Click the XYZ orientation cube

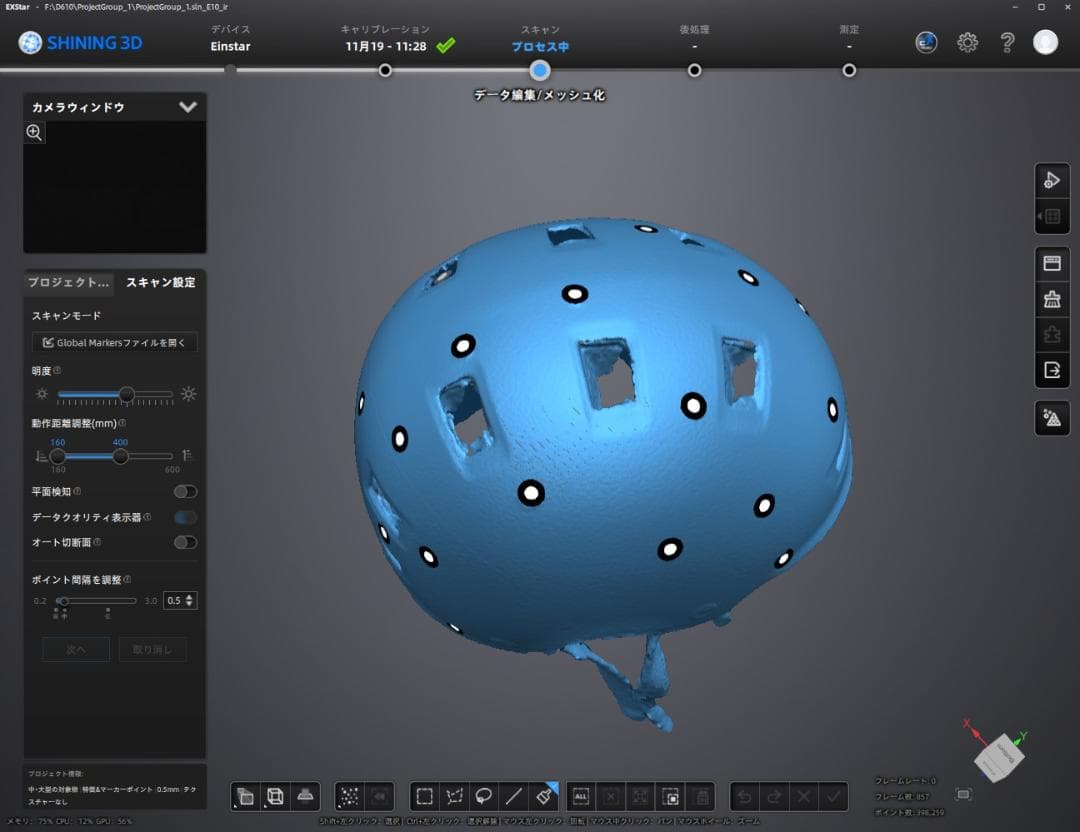click(x=1000, y=753)
